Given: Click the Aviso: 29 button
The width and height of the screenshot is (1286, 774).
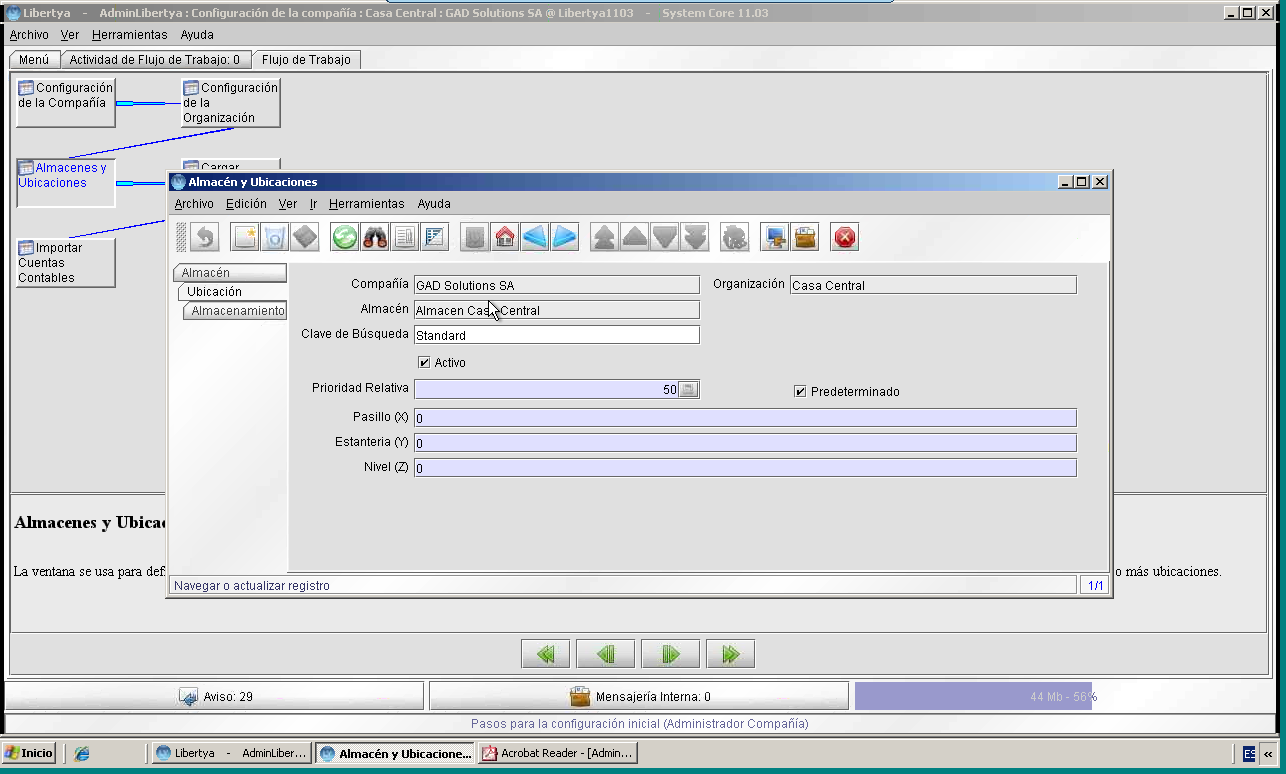Looking at the screenshot, I should click(215, 696).
